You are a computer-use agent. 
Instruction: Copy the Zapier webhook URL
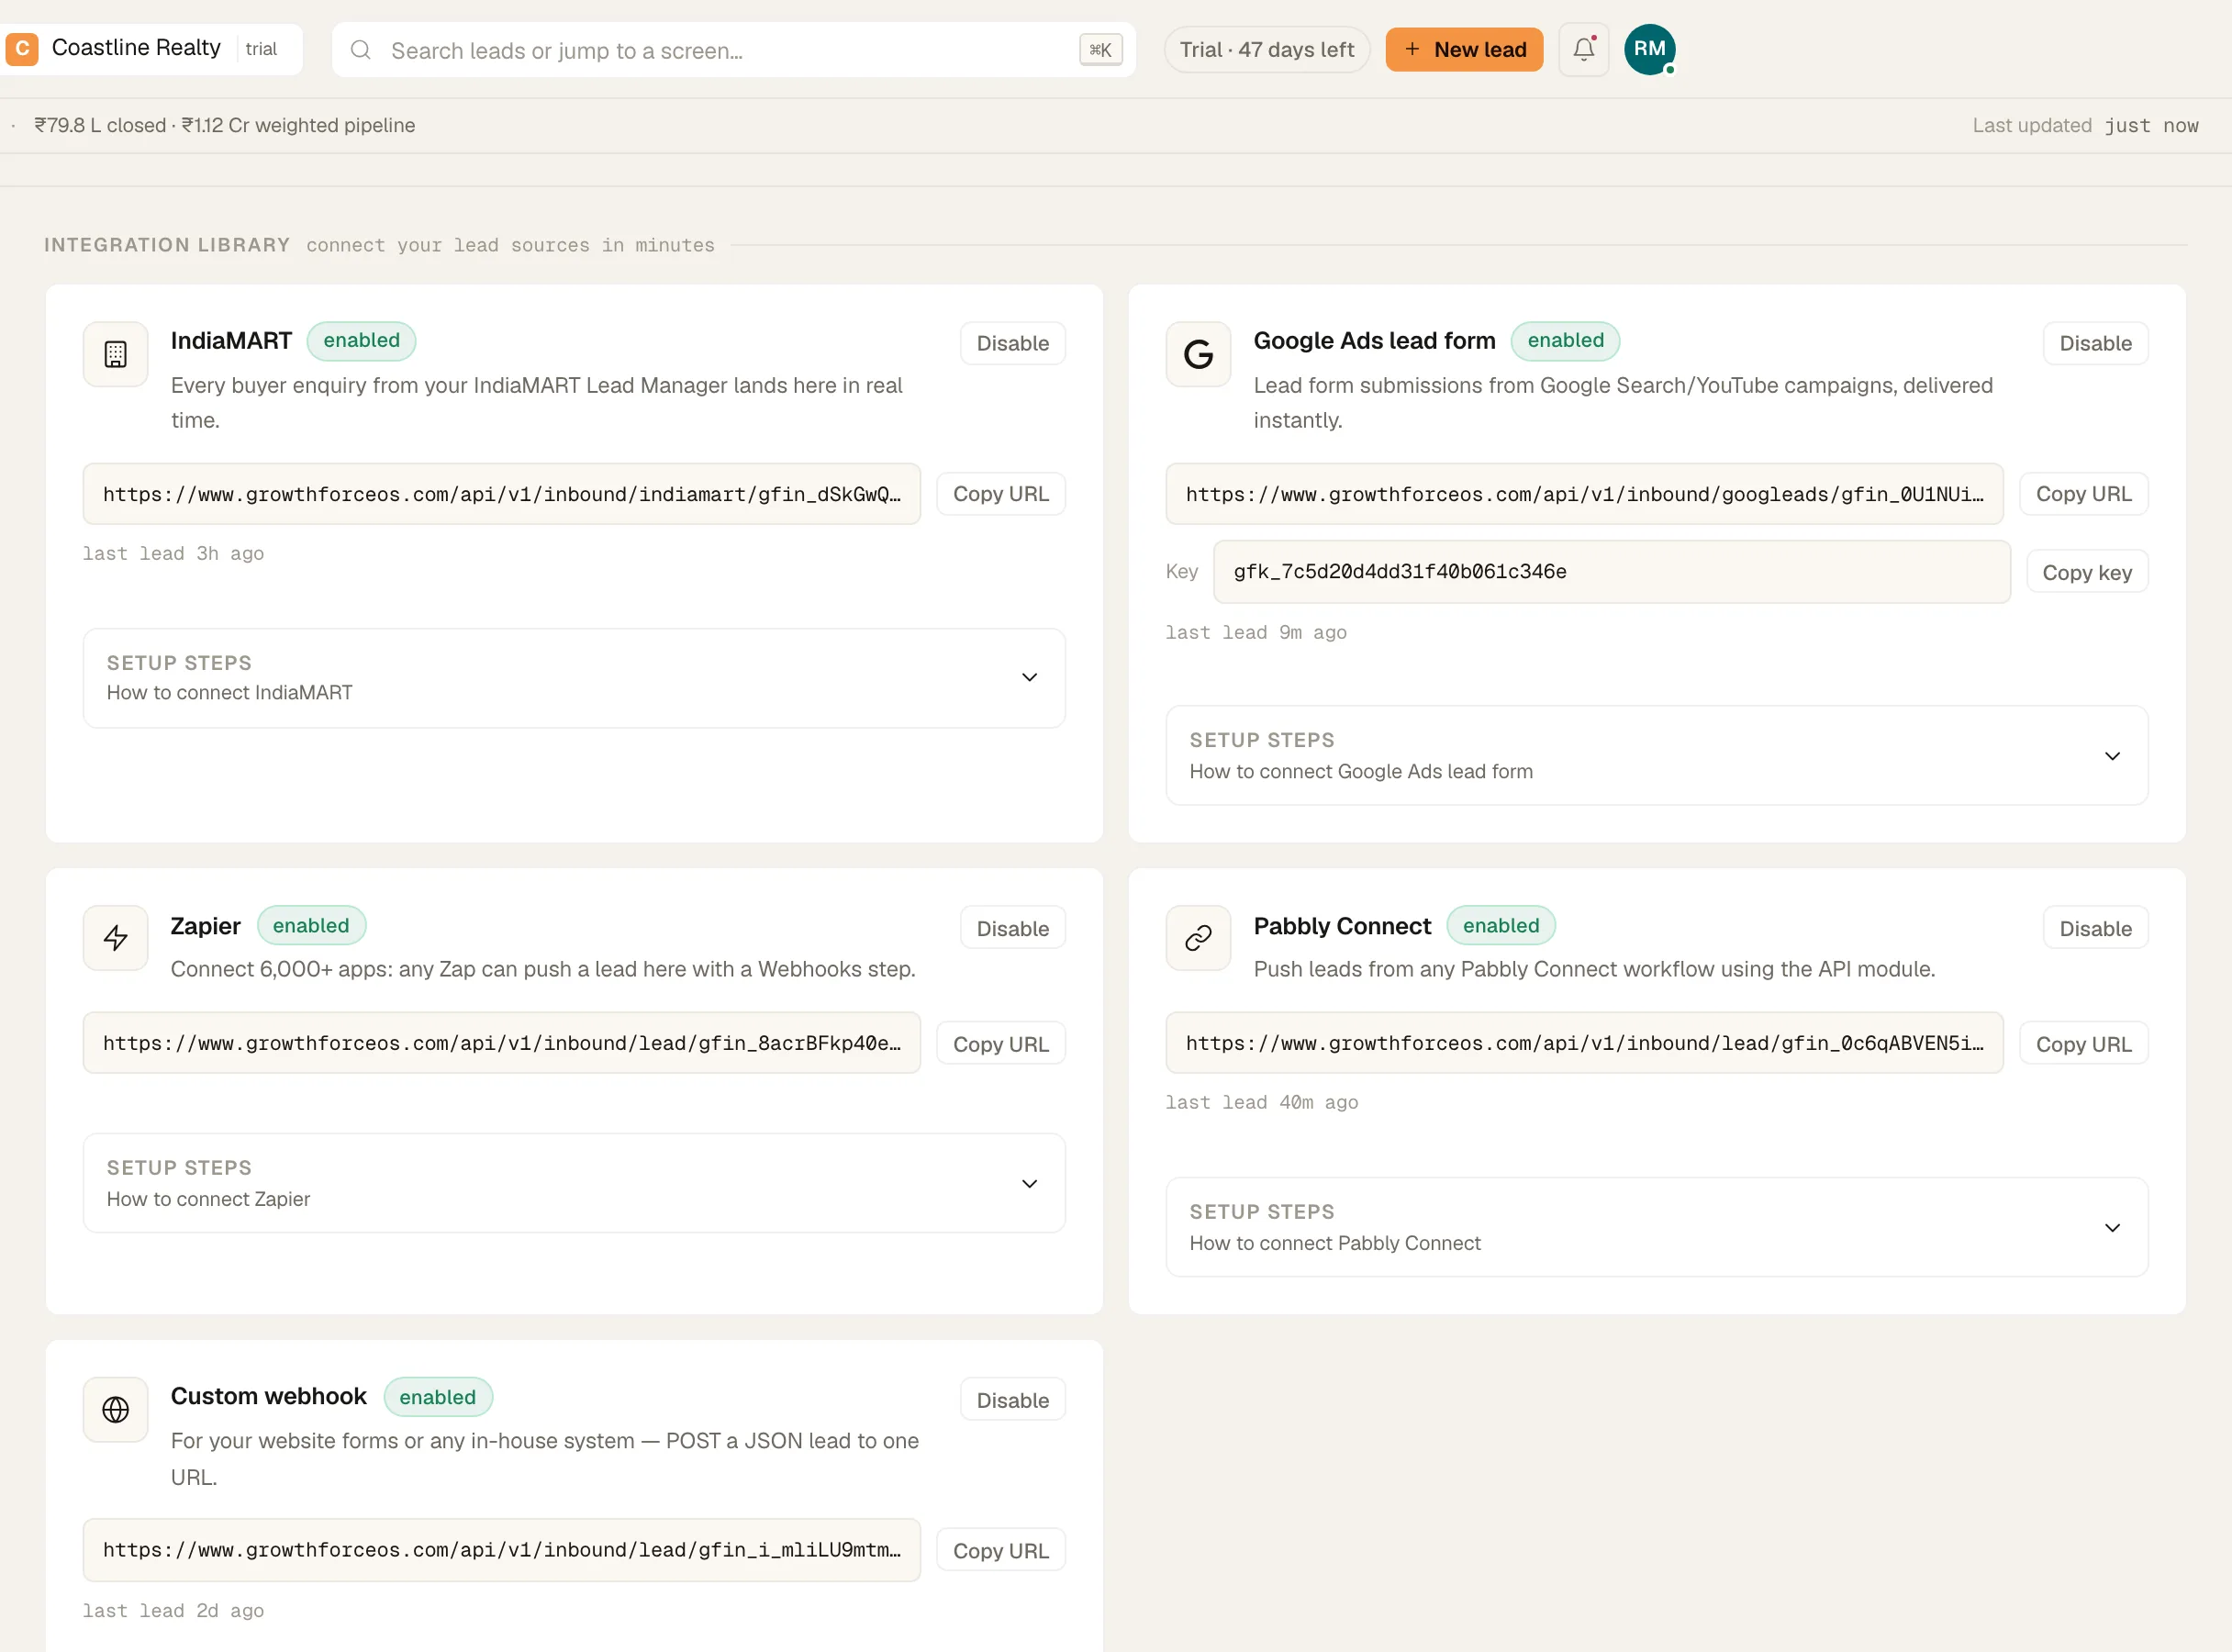pyautogui.click(x=1000, y=1044)
